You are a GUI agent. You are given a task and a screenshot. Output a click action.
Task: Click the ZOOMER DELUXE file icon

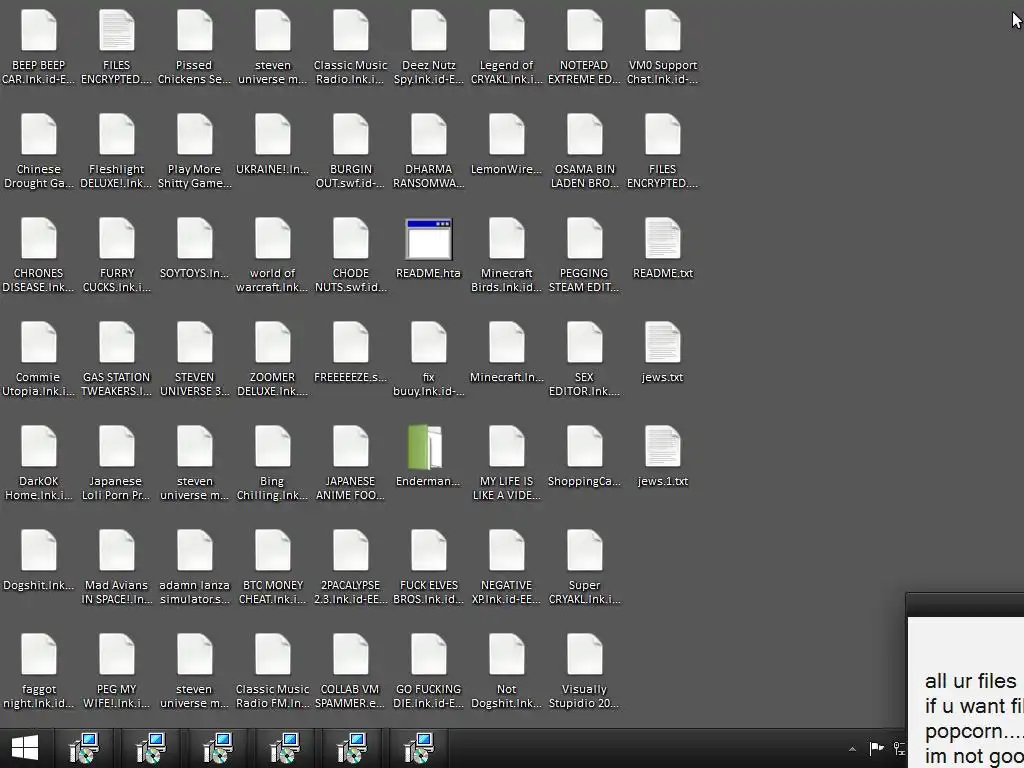(273, 342)
